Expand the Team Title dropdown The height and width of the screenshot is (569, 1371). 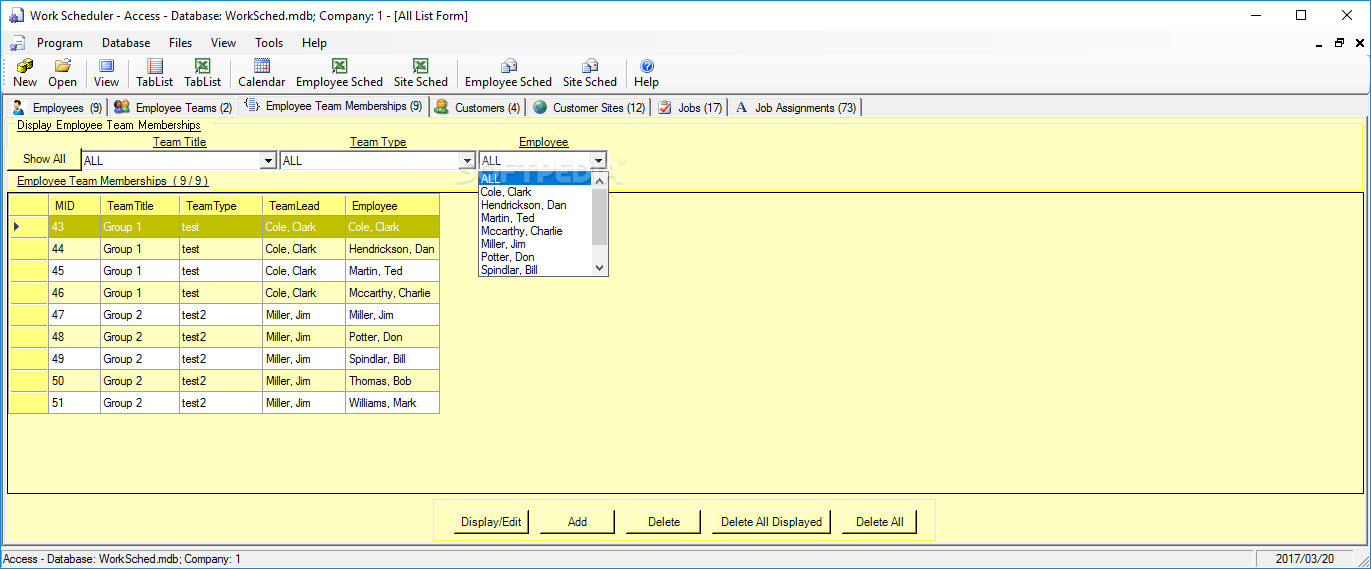[268, 161]
